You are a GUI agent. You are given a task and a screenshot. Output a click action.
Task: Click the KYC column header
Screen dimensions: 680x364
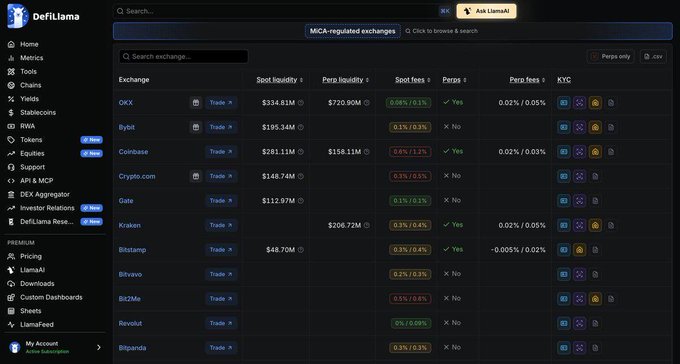pyautogui.click(x=564, y=80)
